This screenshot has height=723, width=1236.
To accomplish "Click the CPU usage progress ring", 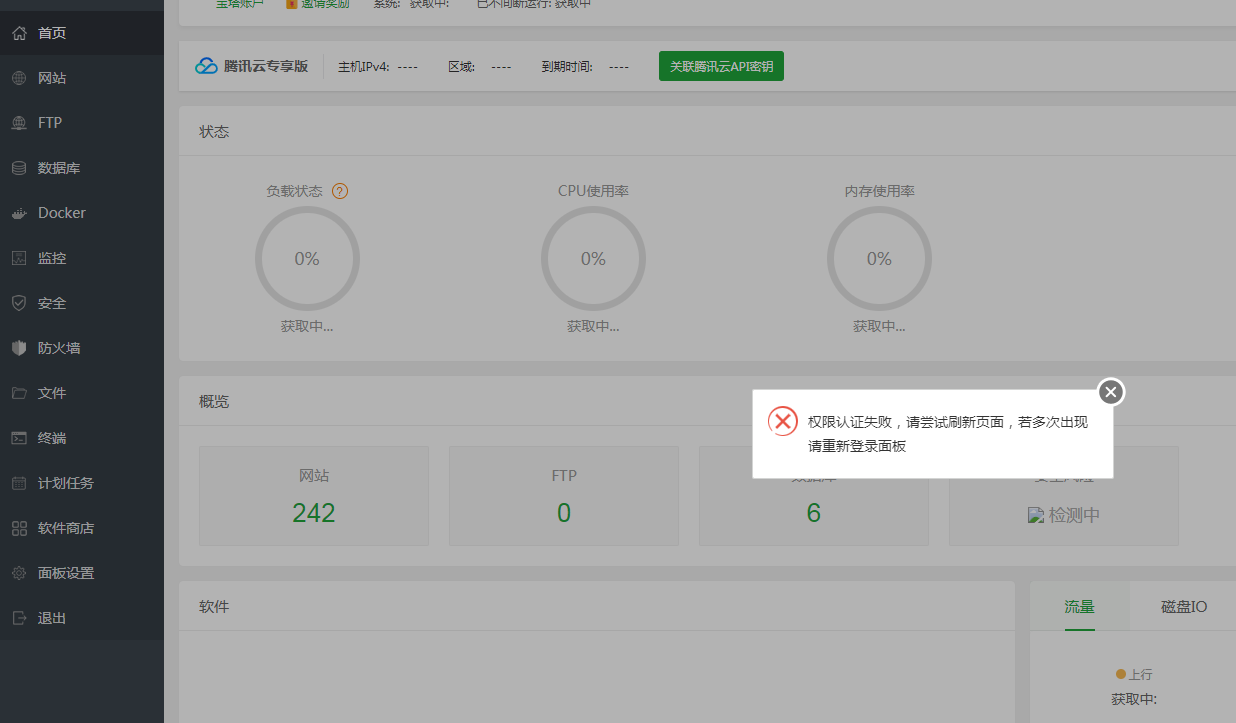I will (x=593, y=258).
